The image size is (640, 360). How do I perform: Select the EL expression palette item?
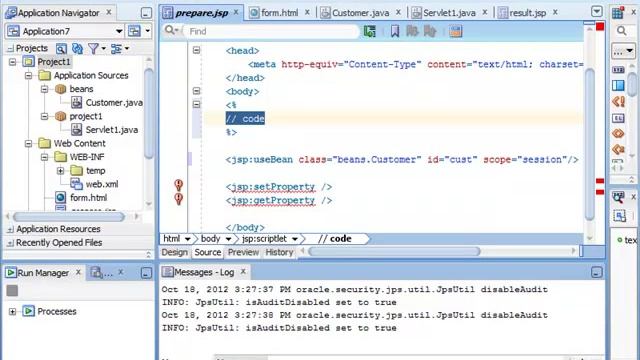pos(618,118)
